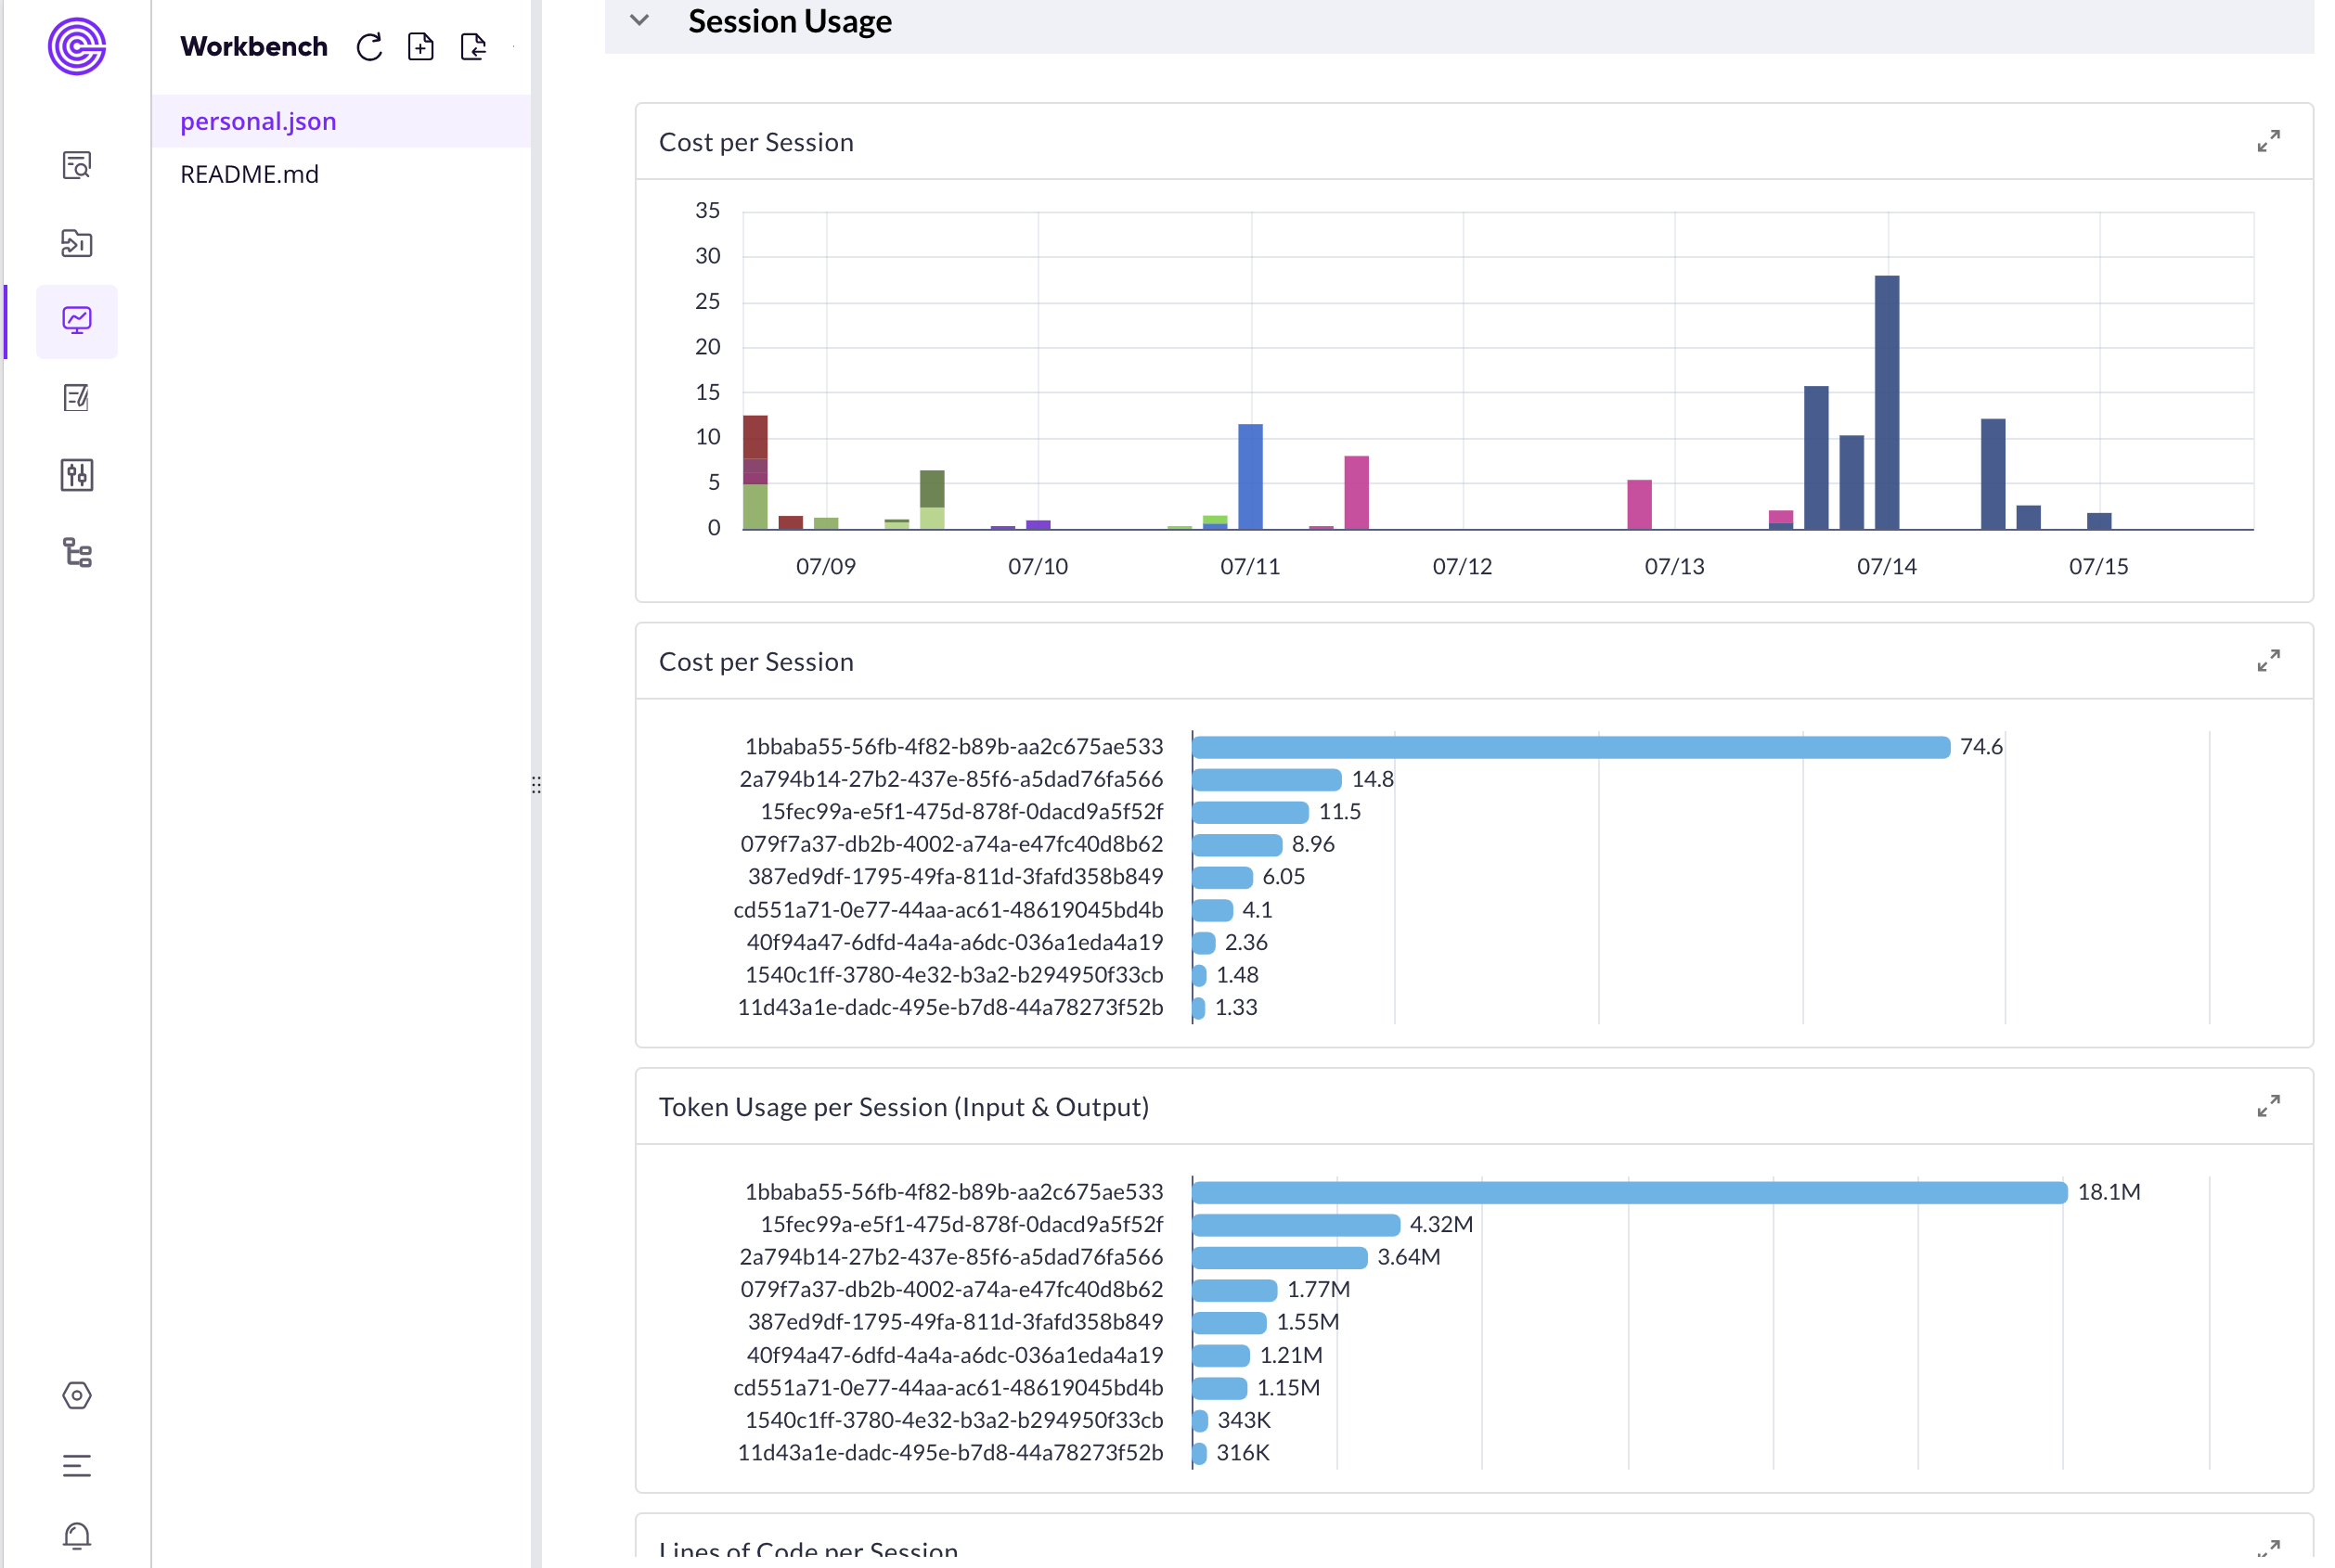2335x1568 pixels.
Task: Open the notes editor sidebar panel
Action: tap(76, 398)
